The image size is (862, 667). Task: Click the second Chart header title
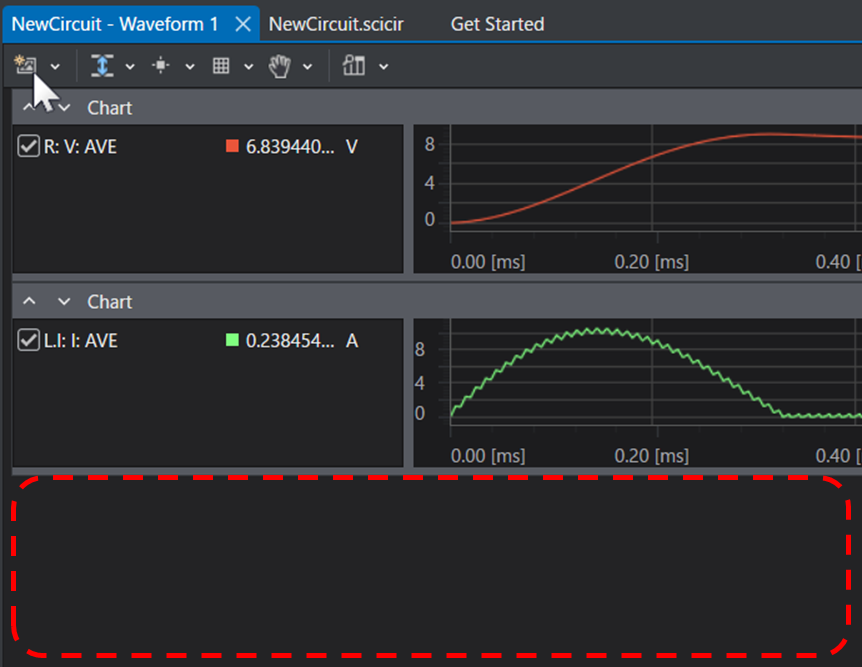pos(109,302)
